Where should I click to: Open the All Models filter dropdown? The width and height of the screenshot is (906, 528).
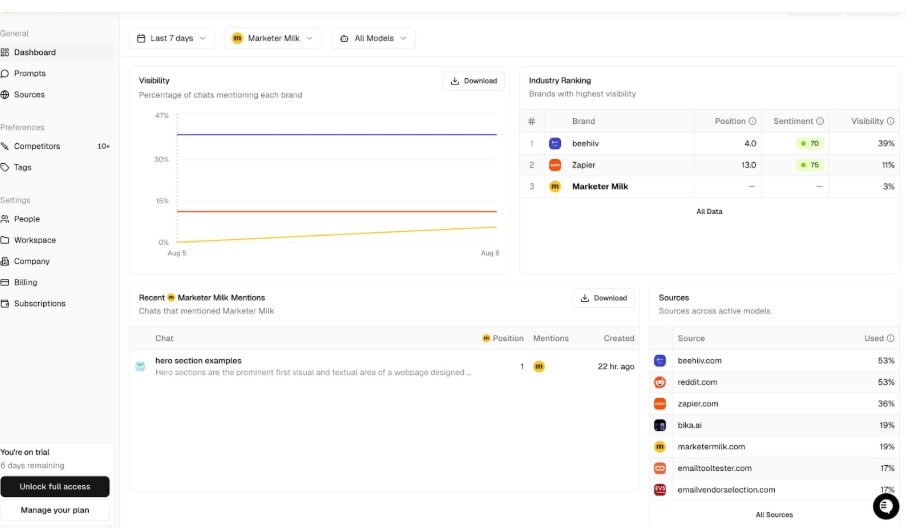373,38
